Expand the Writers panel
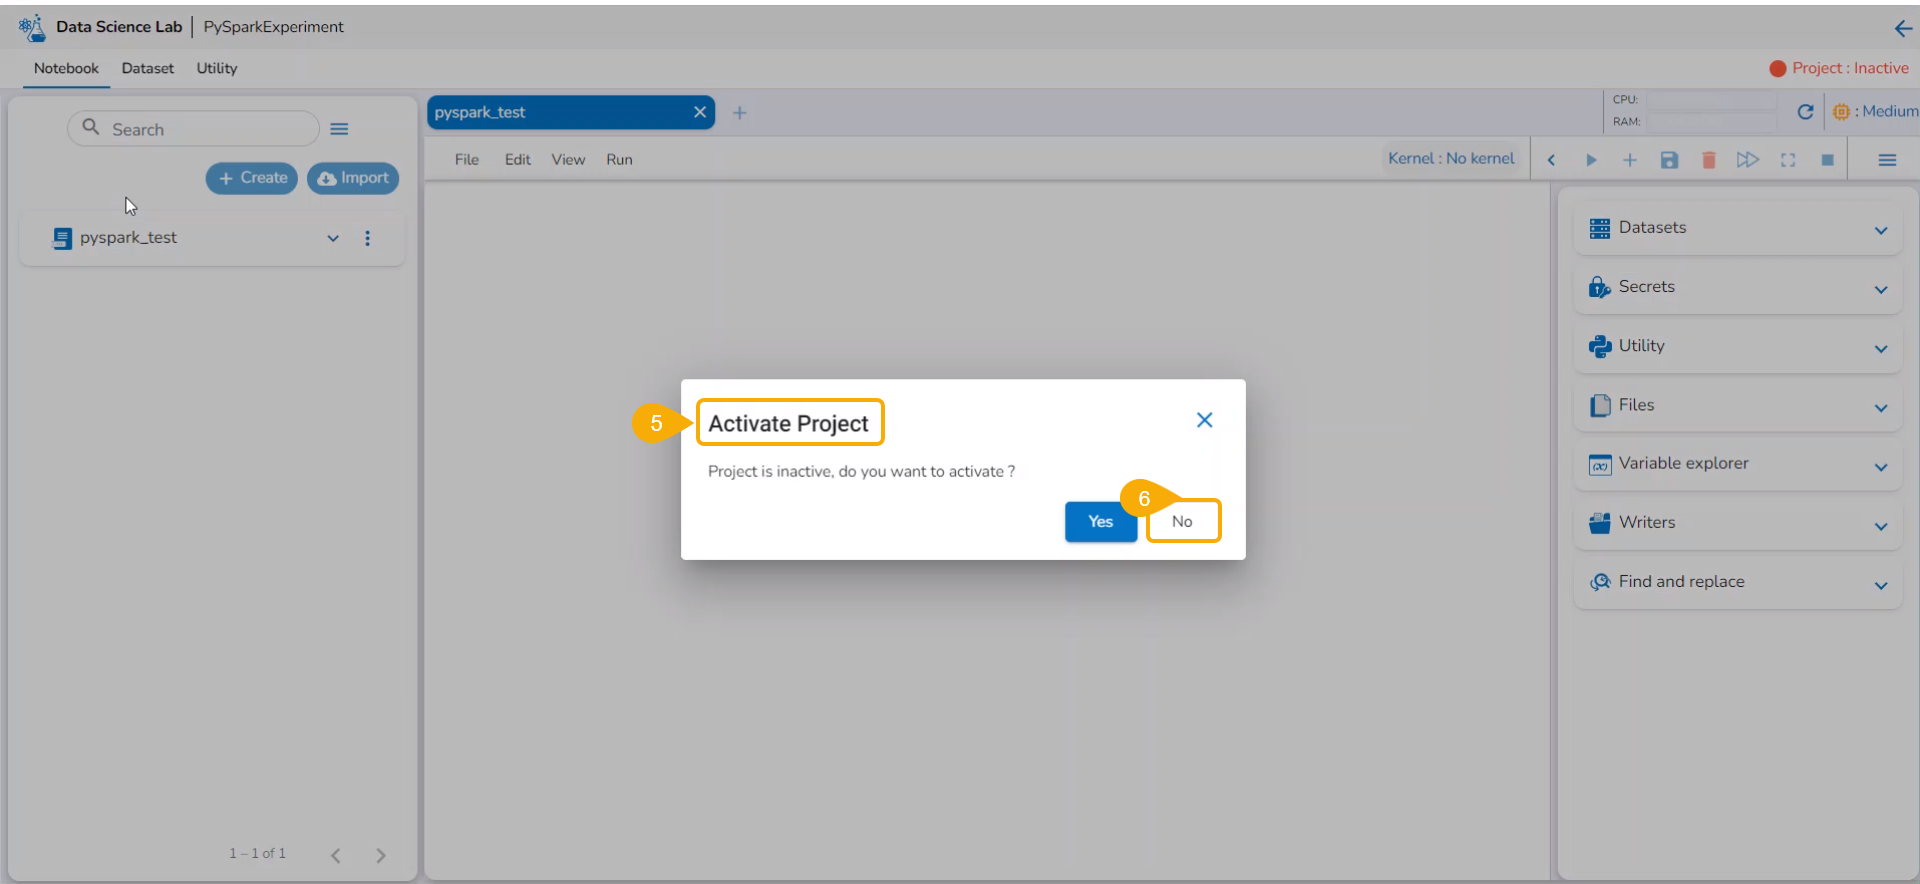The width and height of the screenshot is (1920, 884). pos(1881,526)
